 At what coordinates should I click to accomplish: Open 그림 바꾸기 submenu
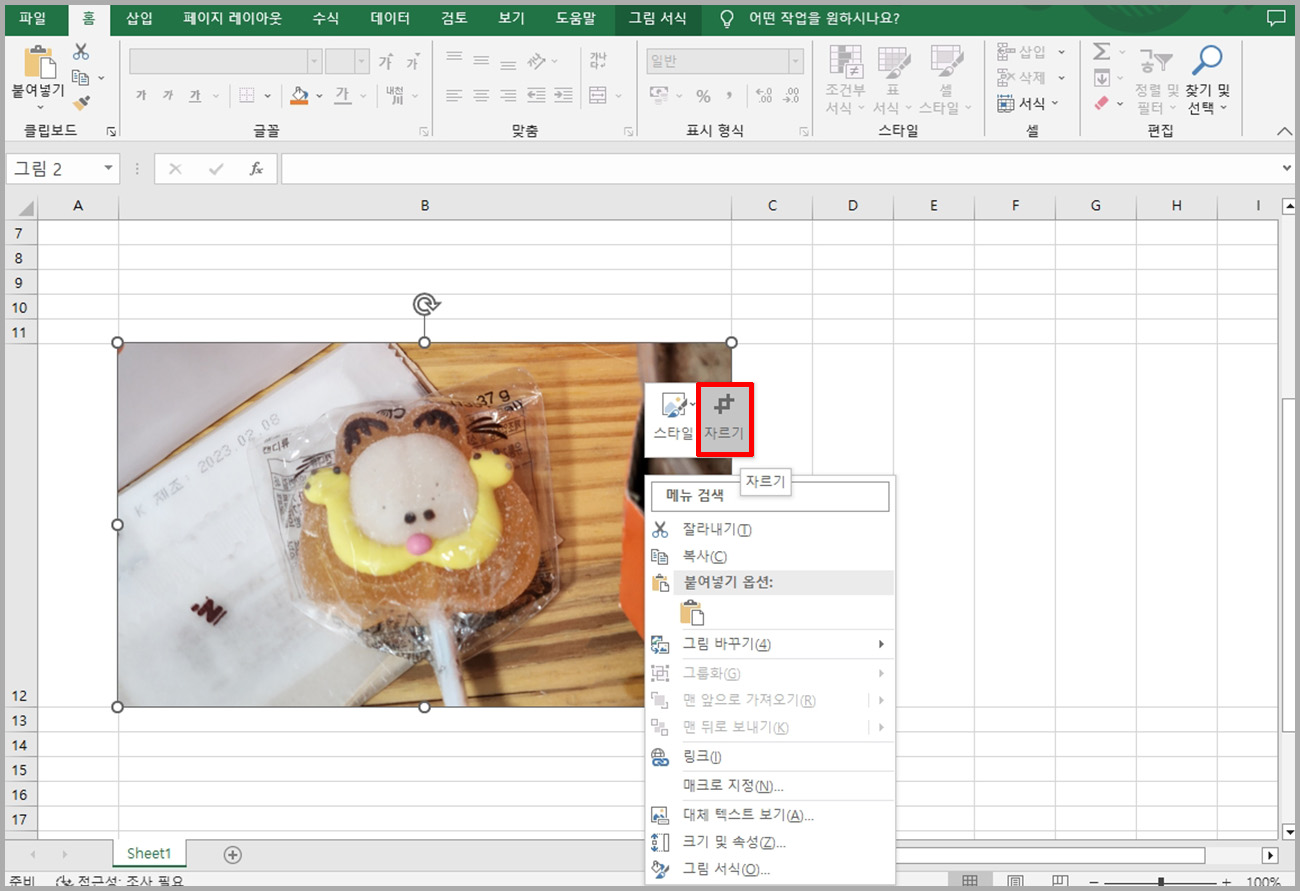(x=770, y=643)
